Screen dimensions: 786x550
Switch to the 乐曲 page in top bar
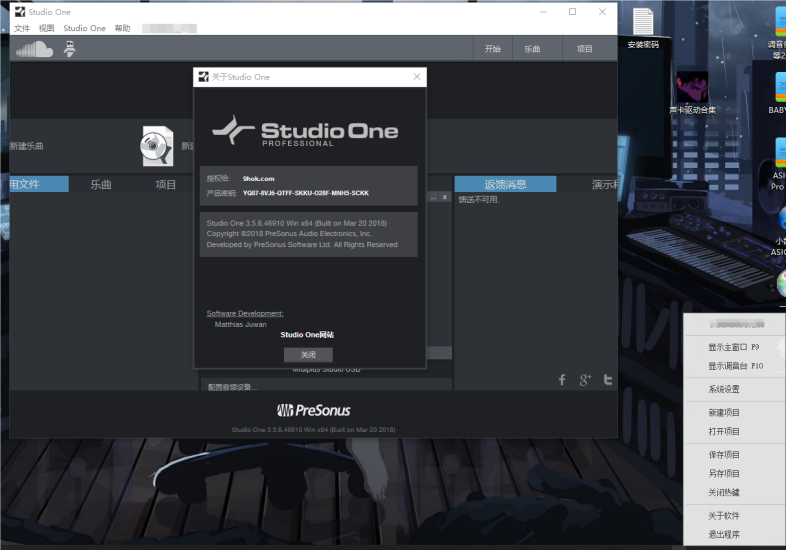coord(532,49)
